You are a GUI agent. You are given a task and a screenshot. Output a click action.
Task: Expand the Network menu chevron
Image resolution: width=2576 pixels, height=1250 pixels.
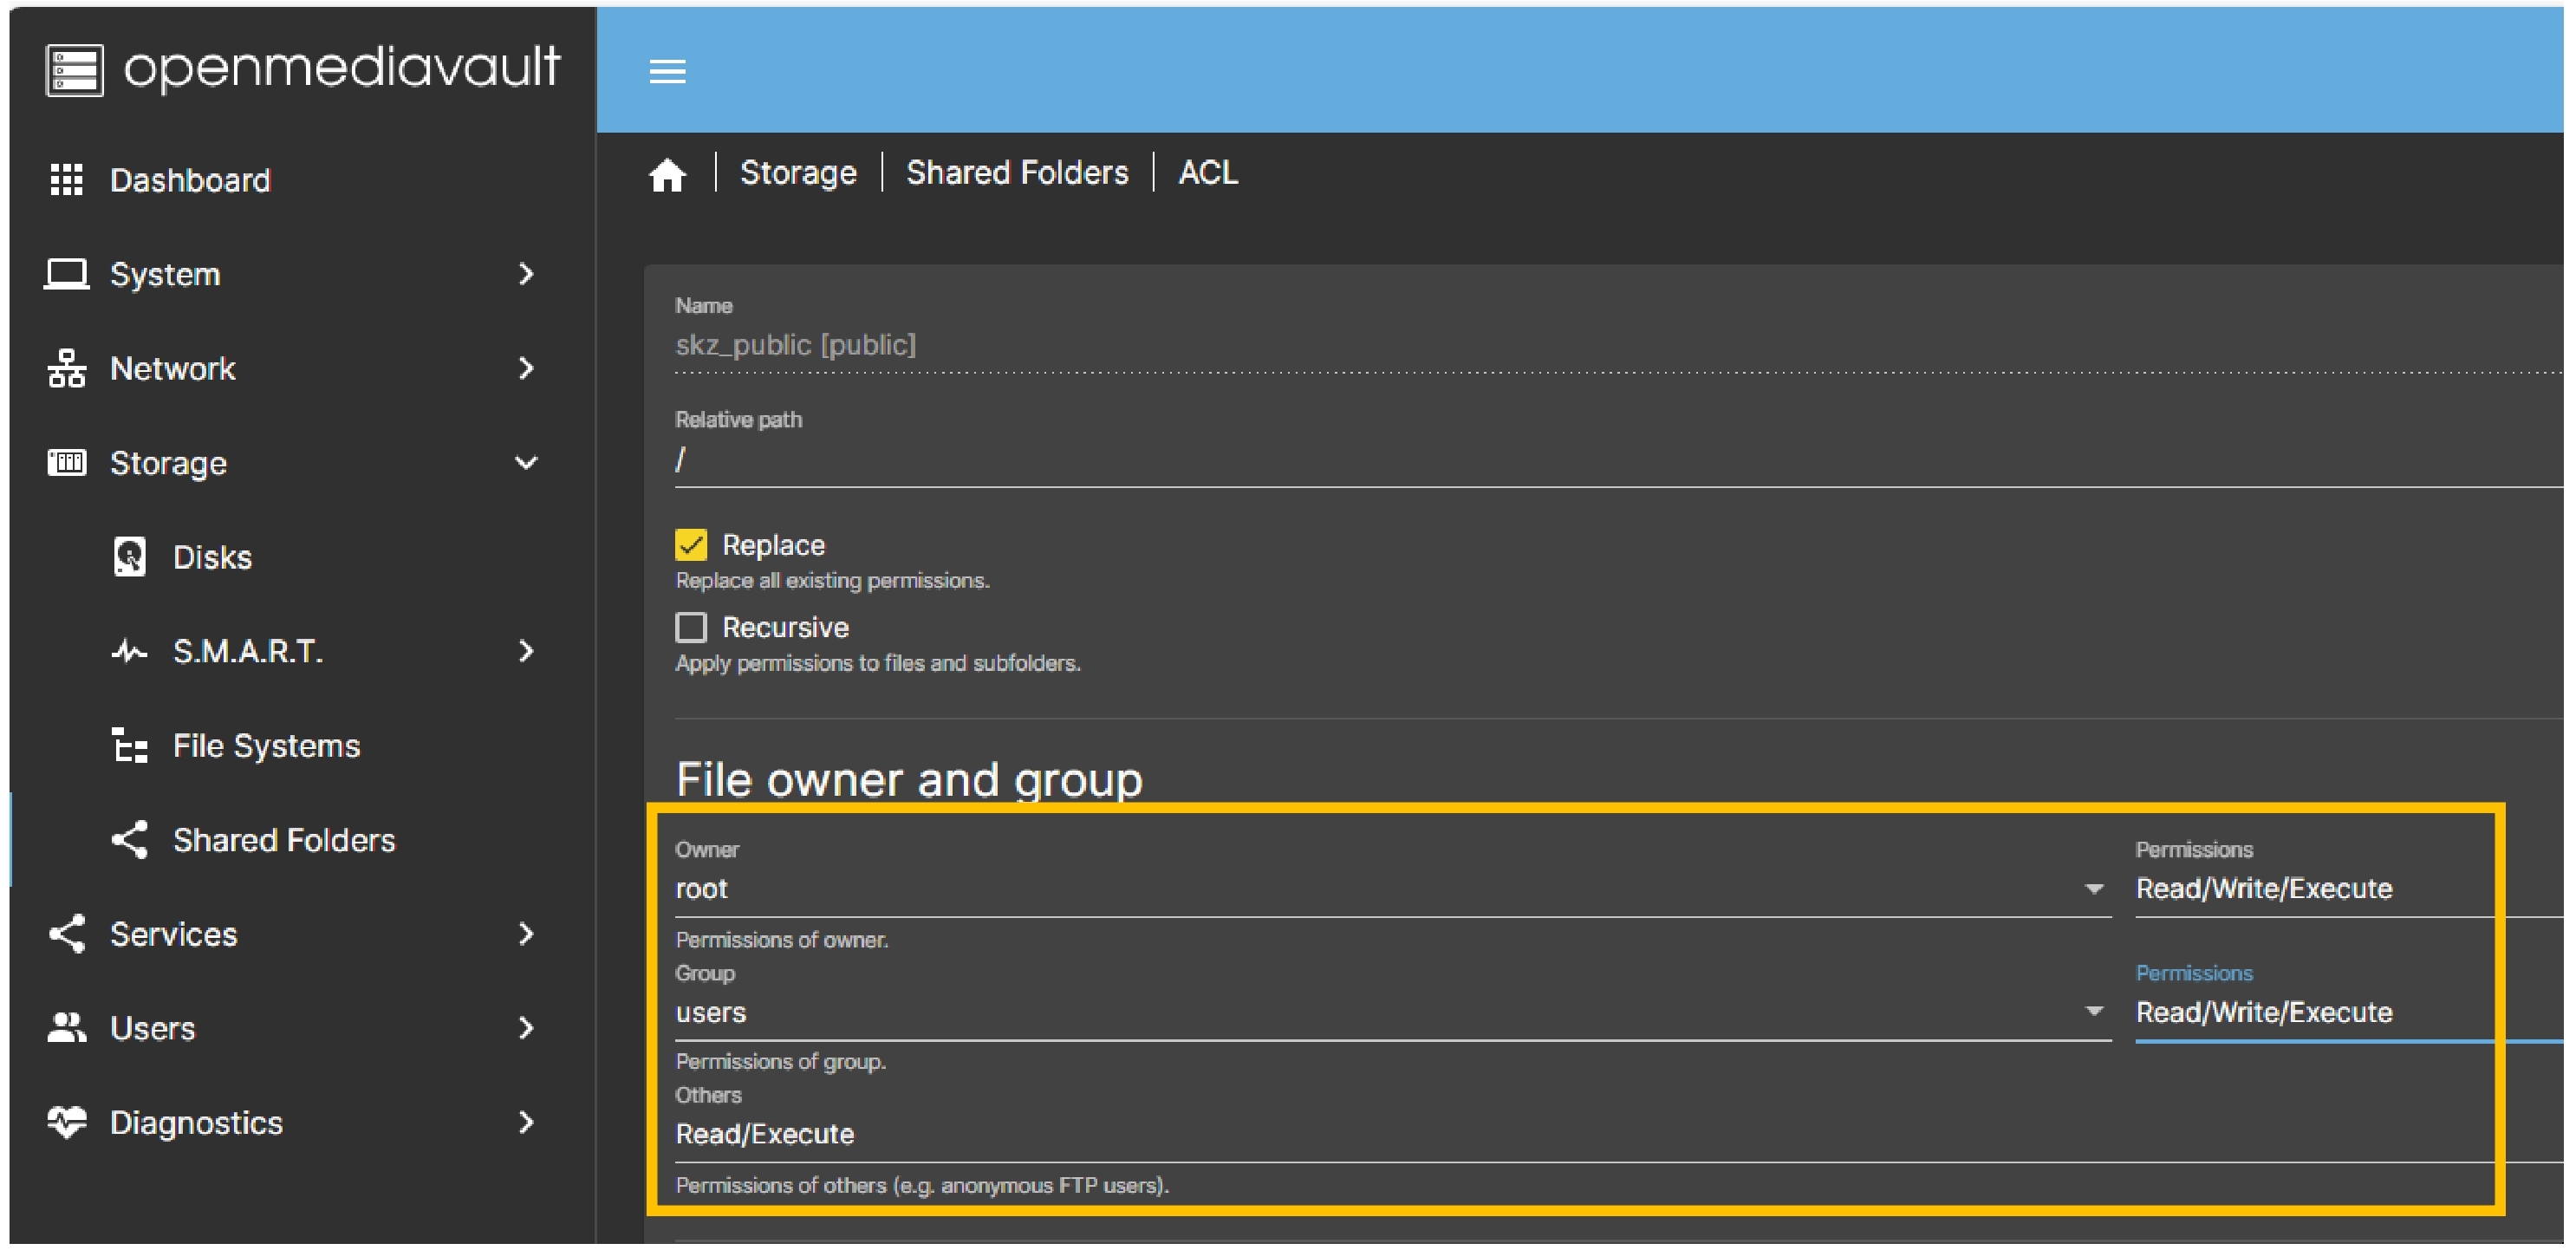tap(526, 368)
